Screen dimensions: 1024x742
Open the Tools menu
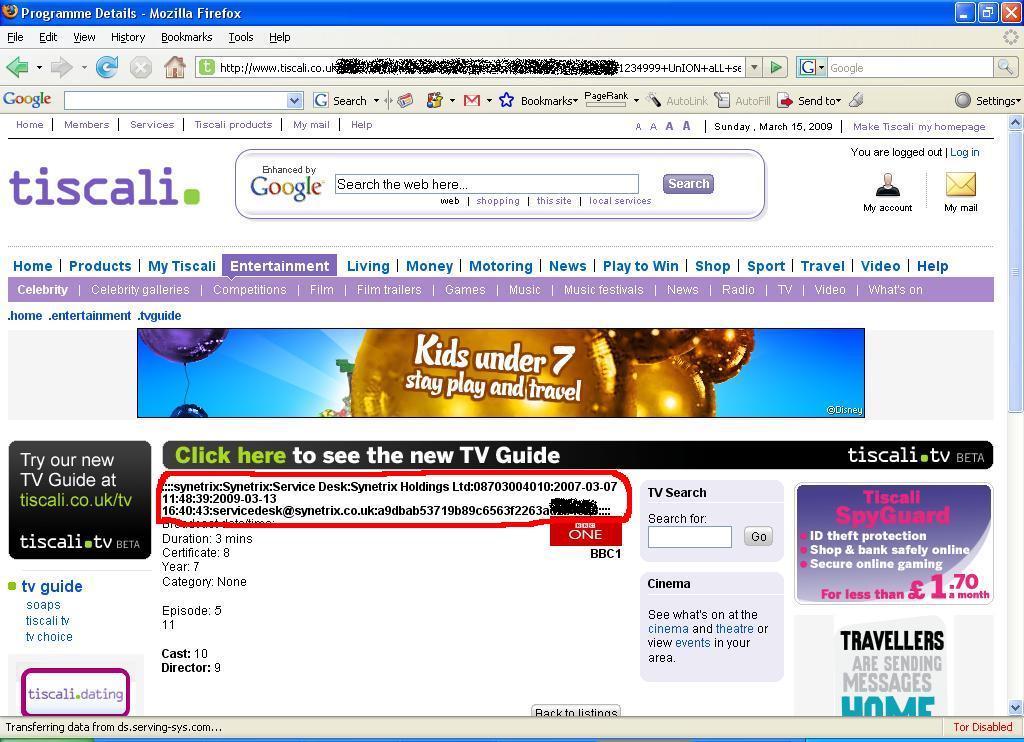click(x=241, y=37)
